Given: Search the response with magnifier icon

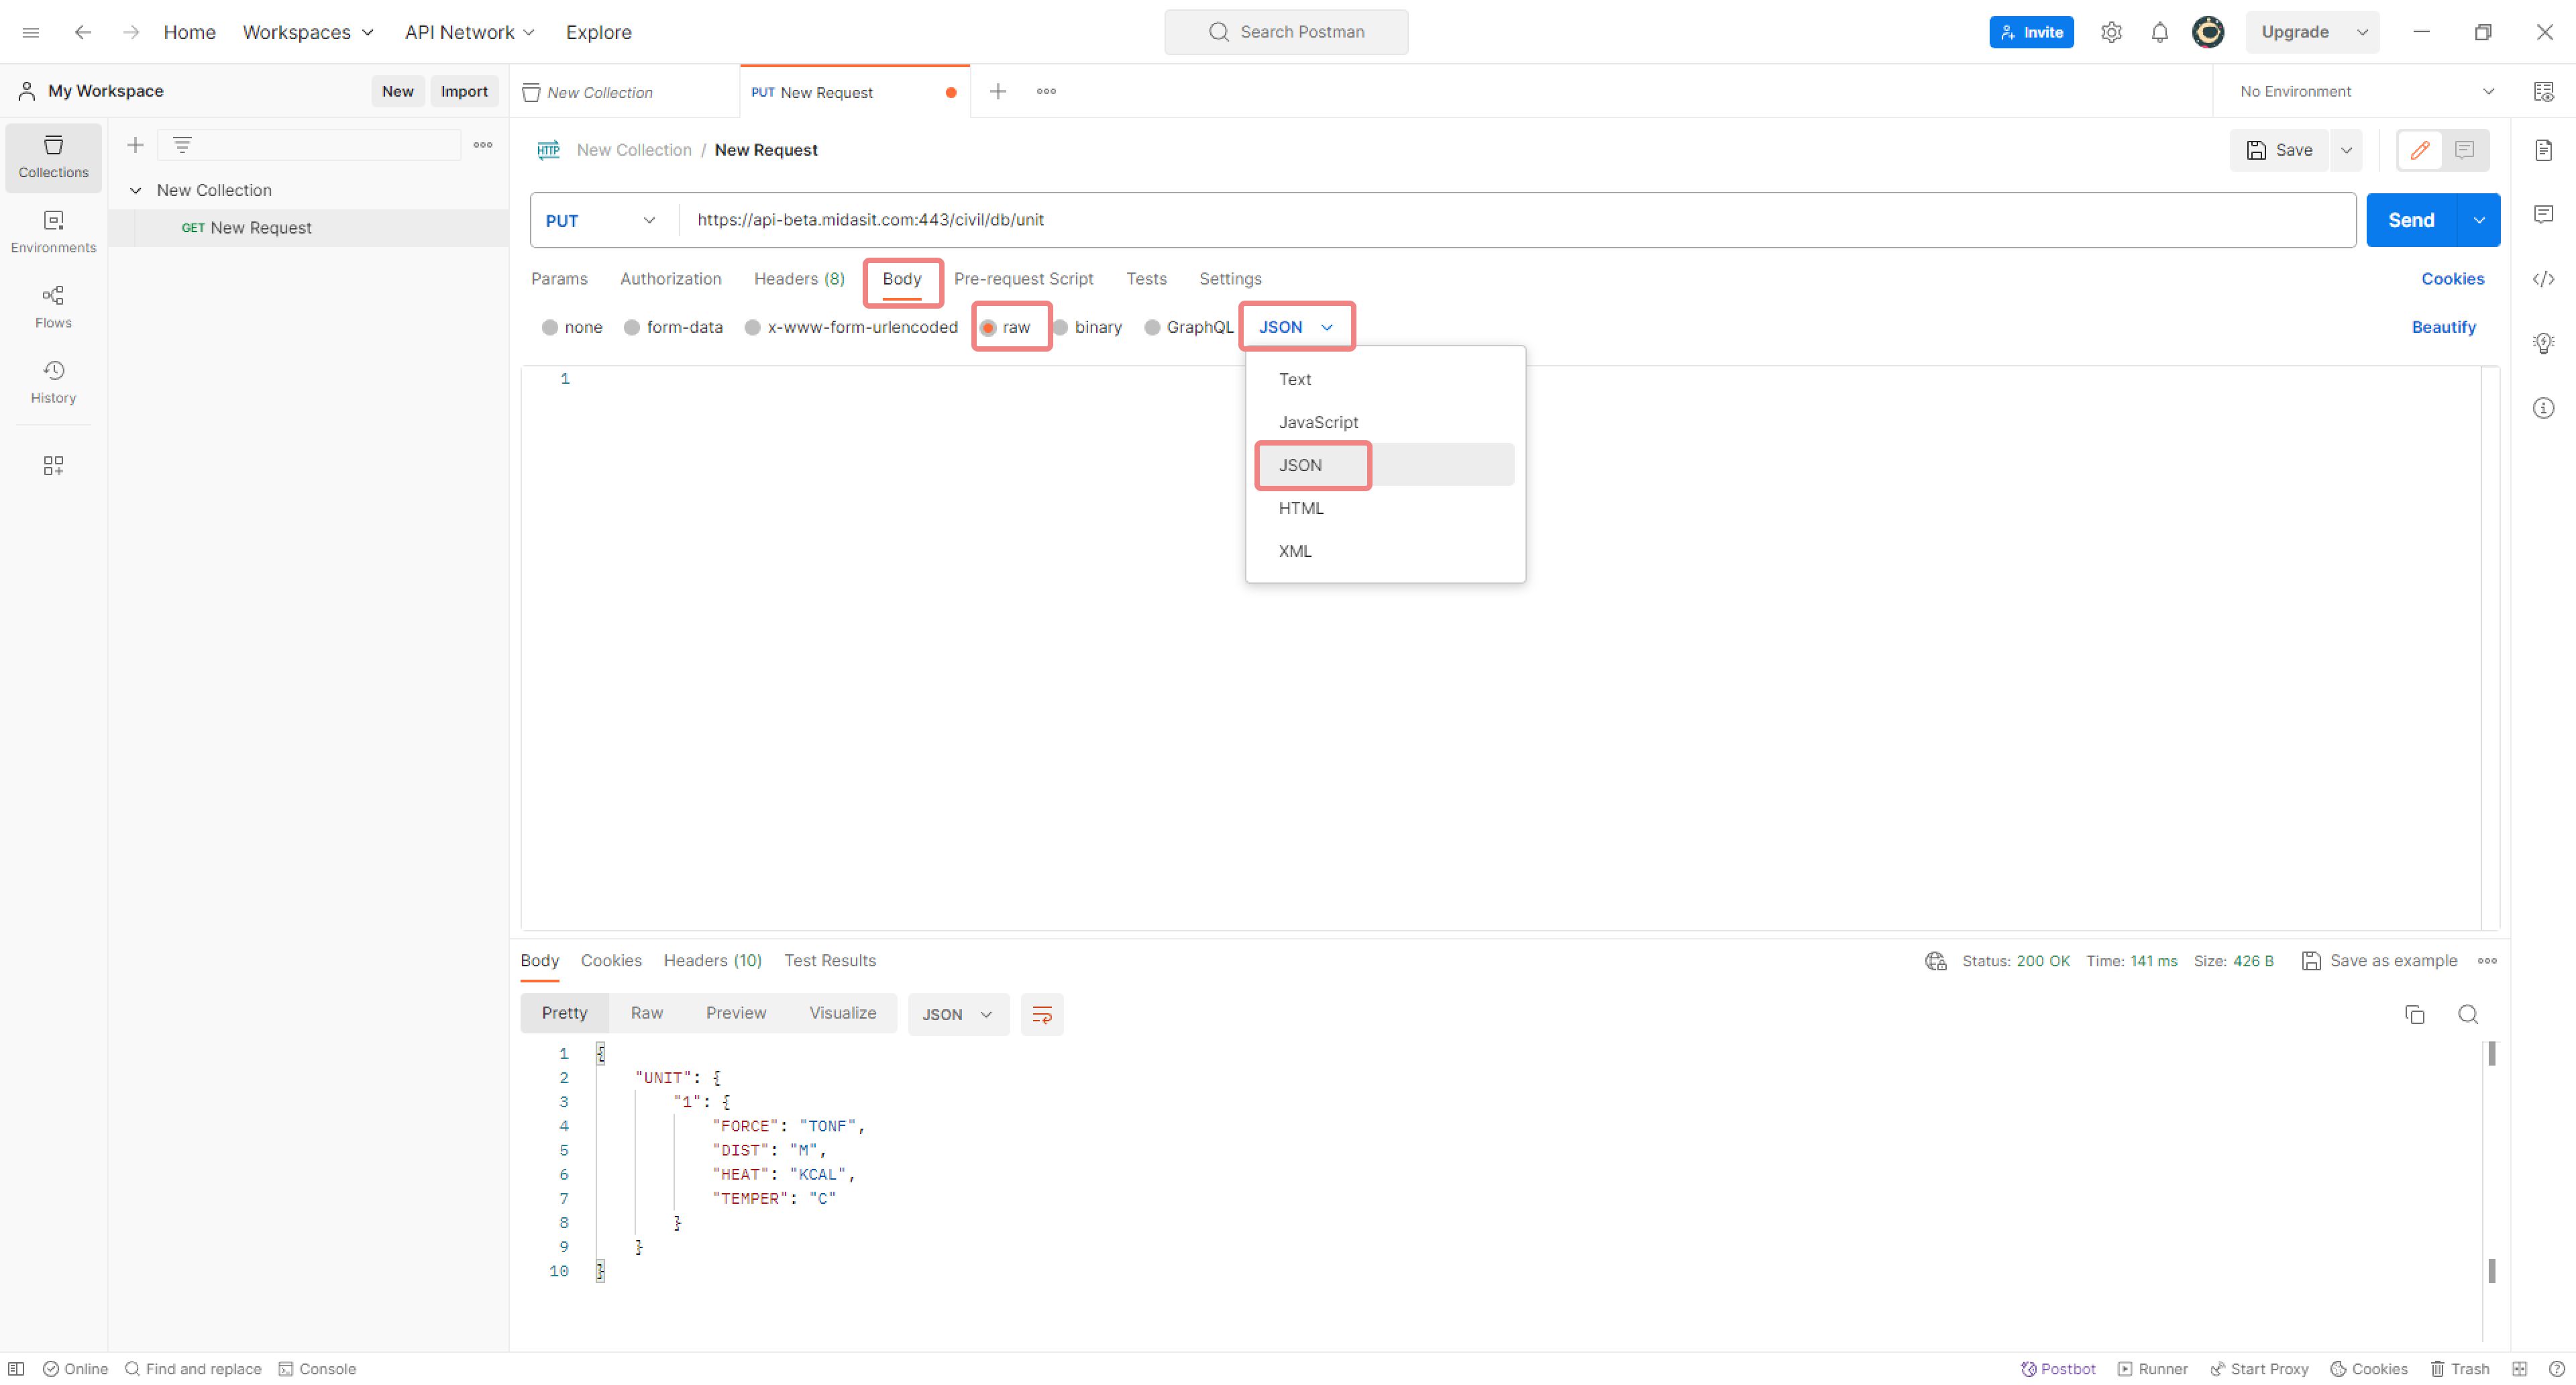Looking at the screenshot, I should pyautogui.click(x=2467, y=1015).
